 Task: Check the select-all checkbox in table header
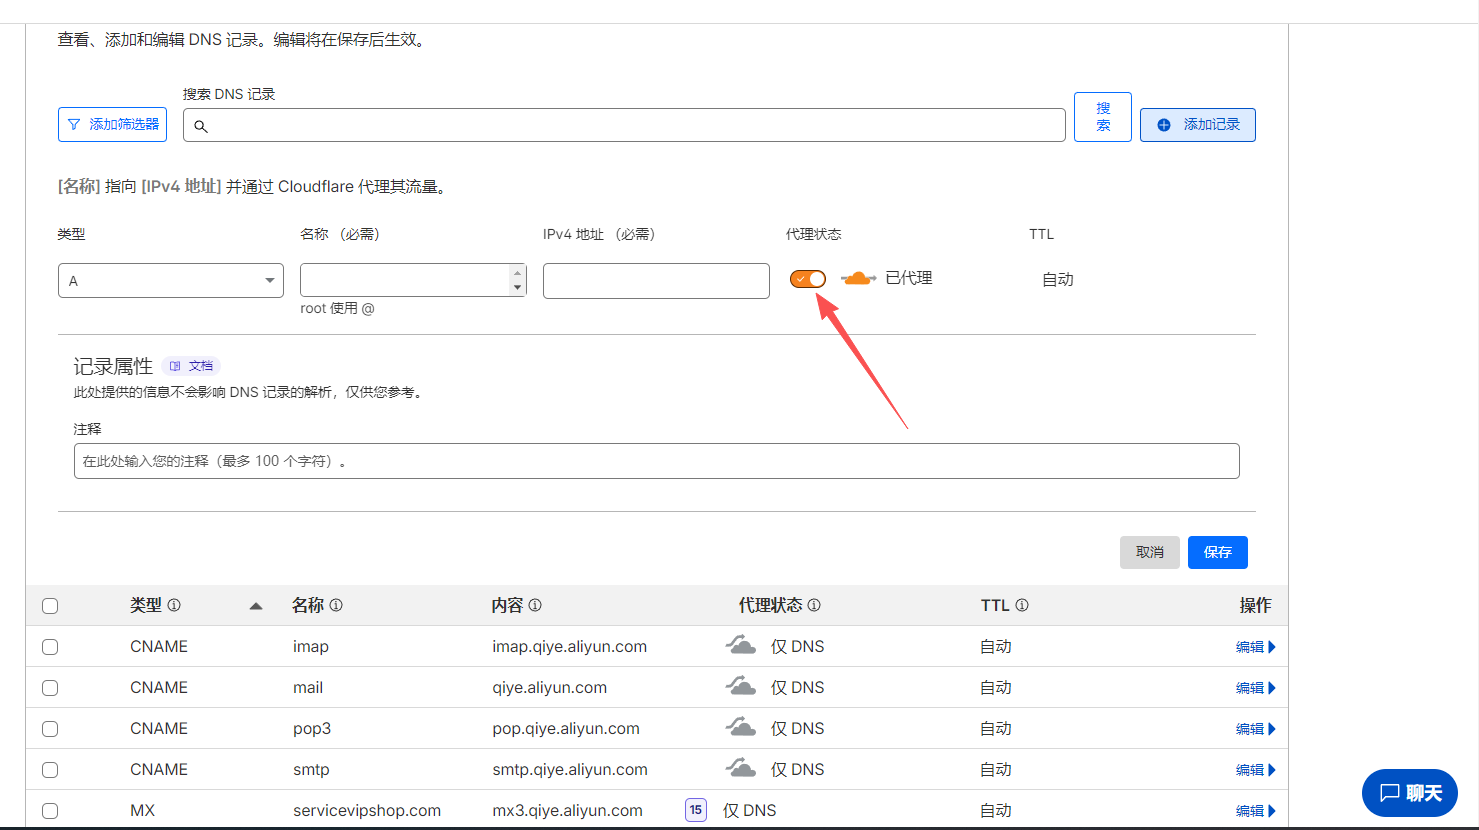50,606
